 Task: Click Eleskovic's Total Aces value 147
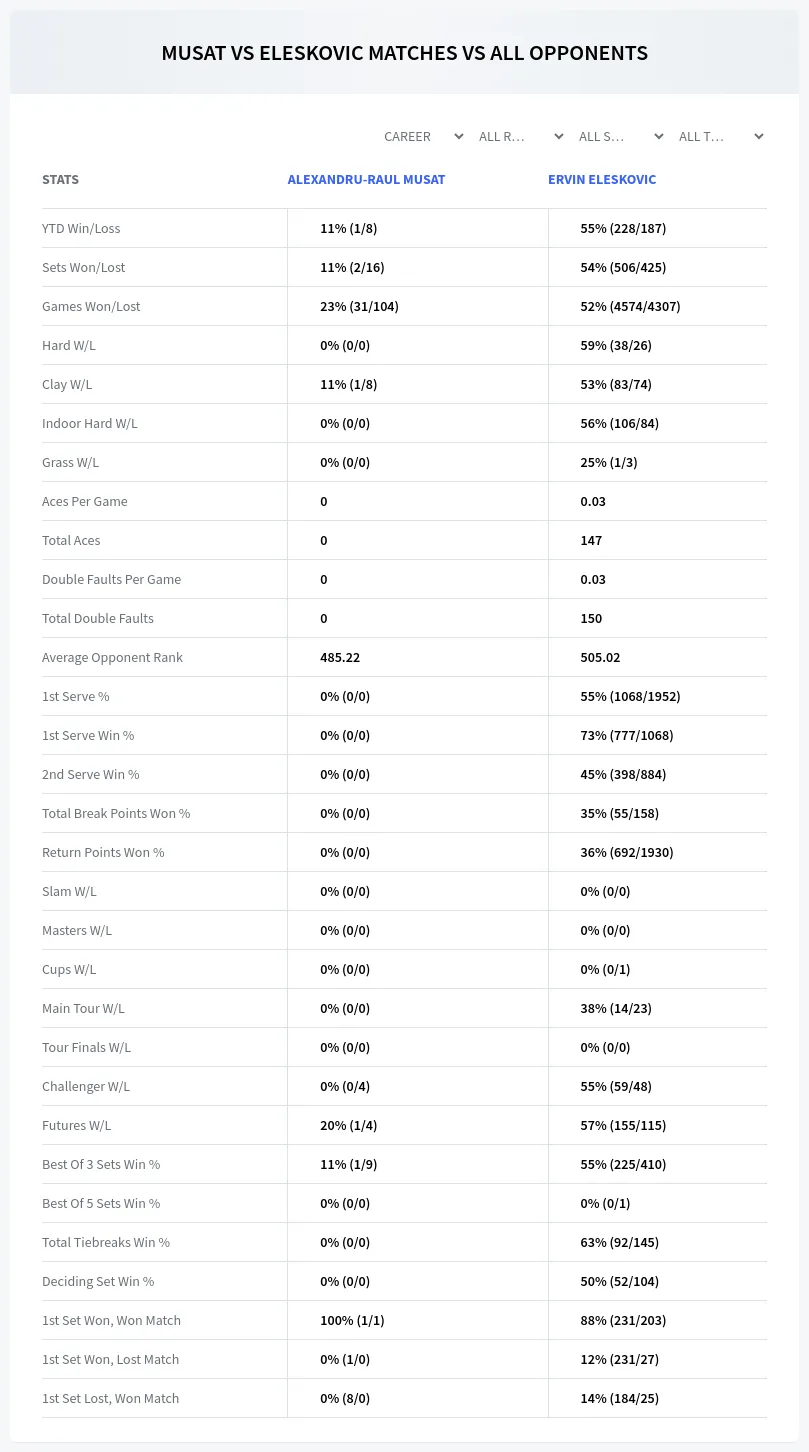(x=591, y=540)
